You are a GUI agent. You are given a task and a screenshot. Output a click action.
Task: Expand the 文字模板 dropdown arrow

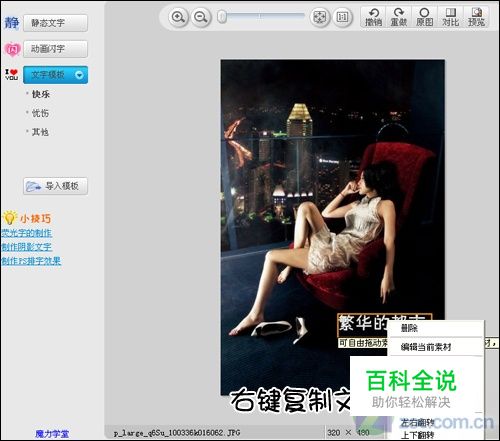point(79,75)
